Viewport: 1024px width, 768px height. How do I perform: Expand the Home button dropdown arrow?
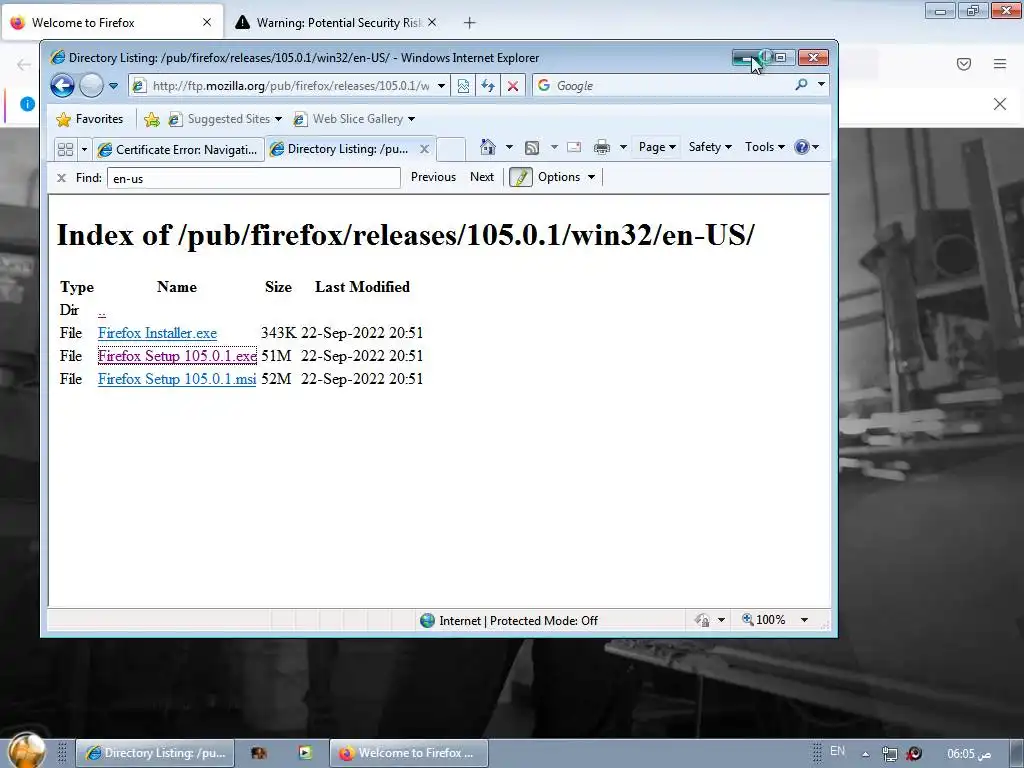[509, 147]
